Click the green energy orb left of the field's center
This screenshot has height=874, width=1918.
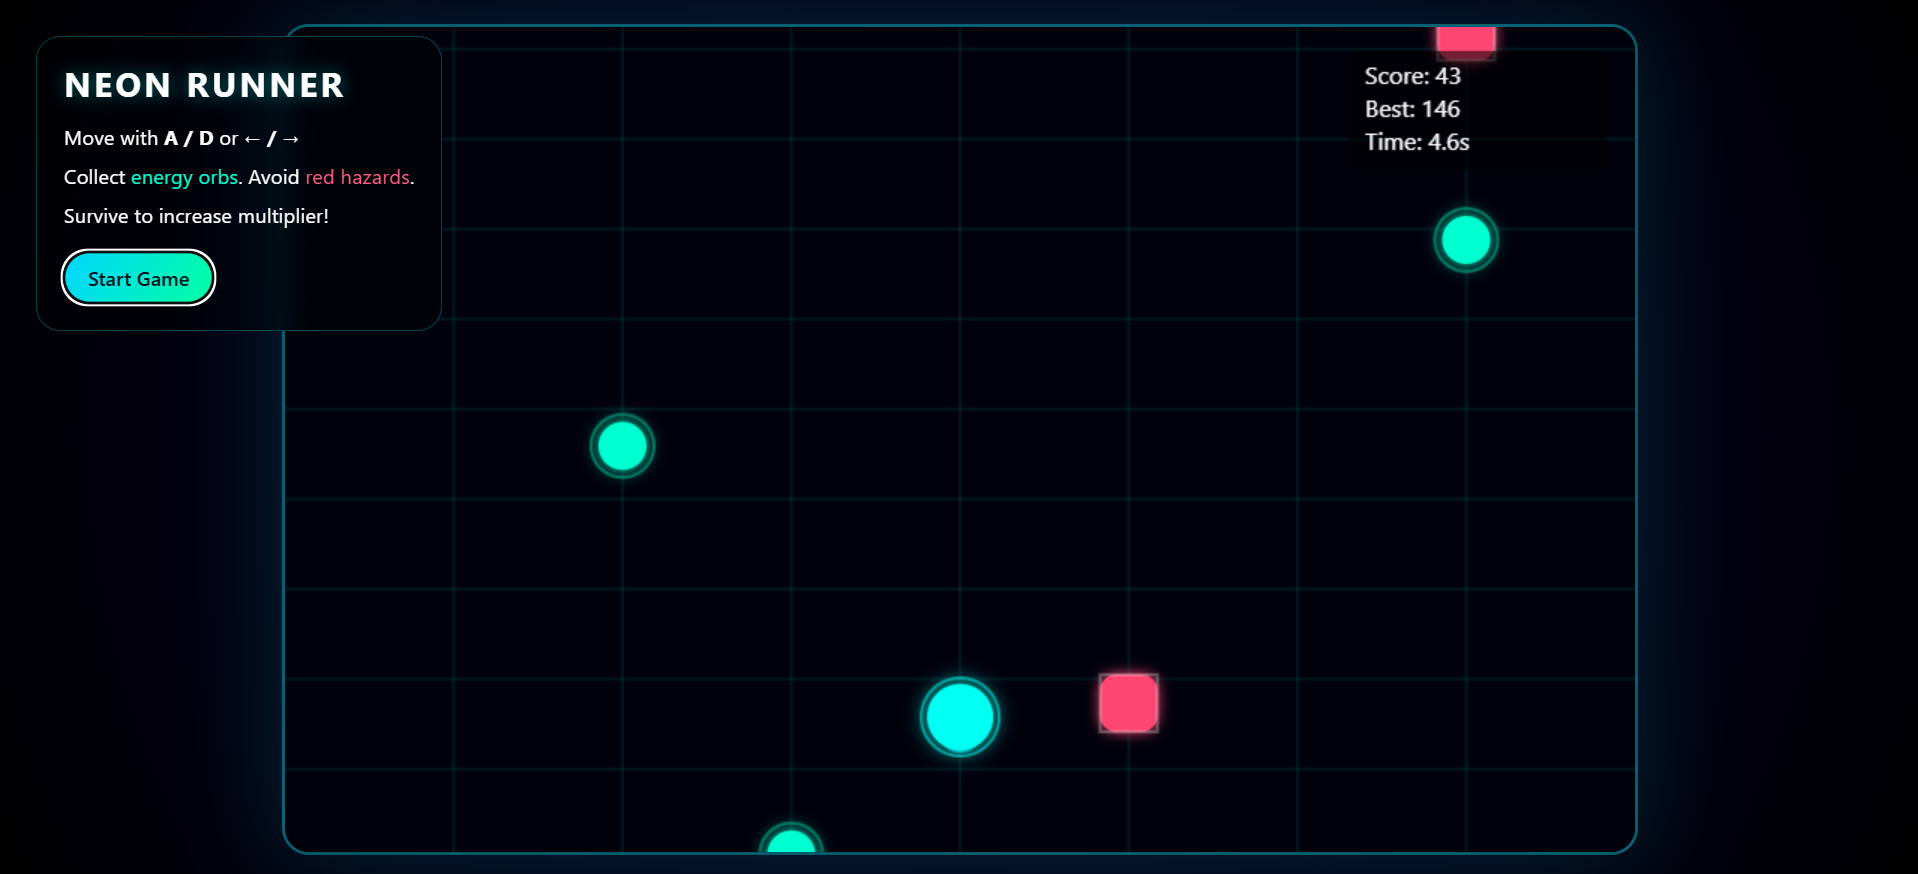tap(622, 446)
